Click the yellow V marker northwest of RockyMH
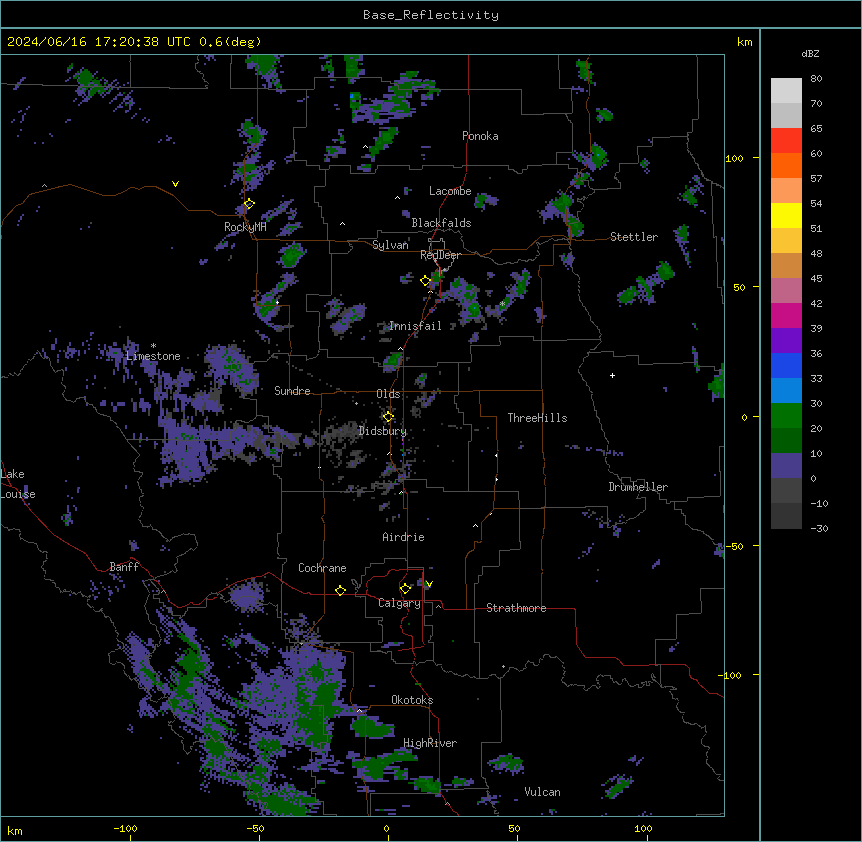 coord(175,184)
